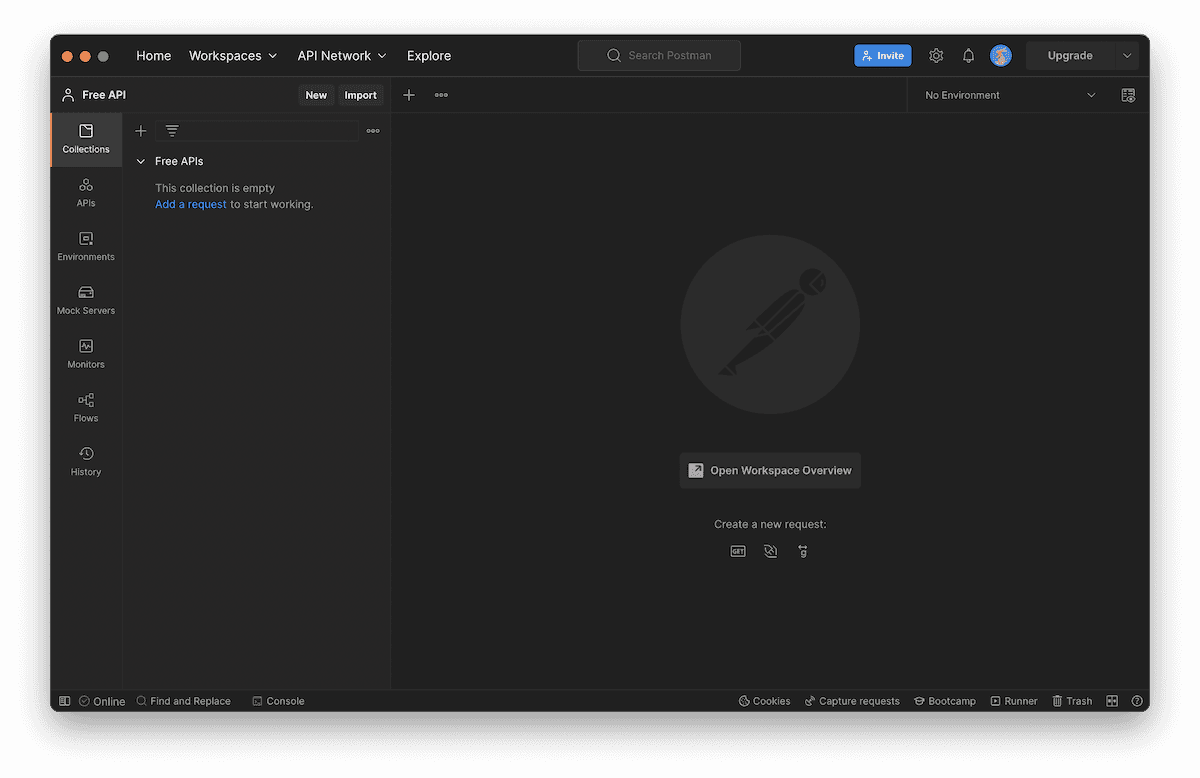Click the Upgrade button
The height and width of the screenshot is (778, 1200).
pyautogui.click(x=1070, y=56)
